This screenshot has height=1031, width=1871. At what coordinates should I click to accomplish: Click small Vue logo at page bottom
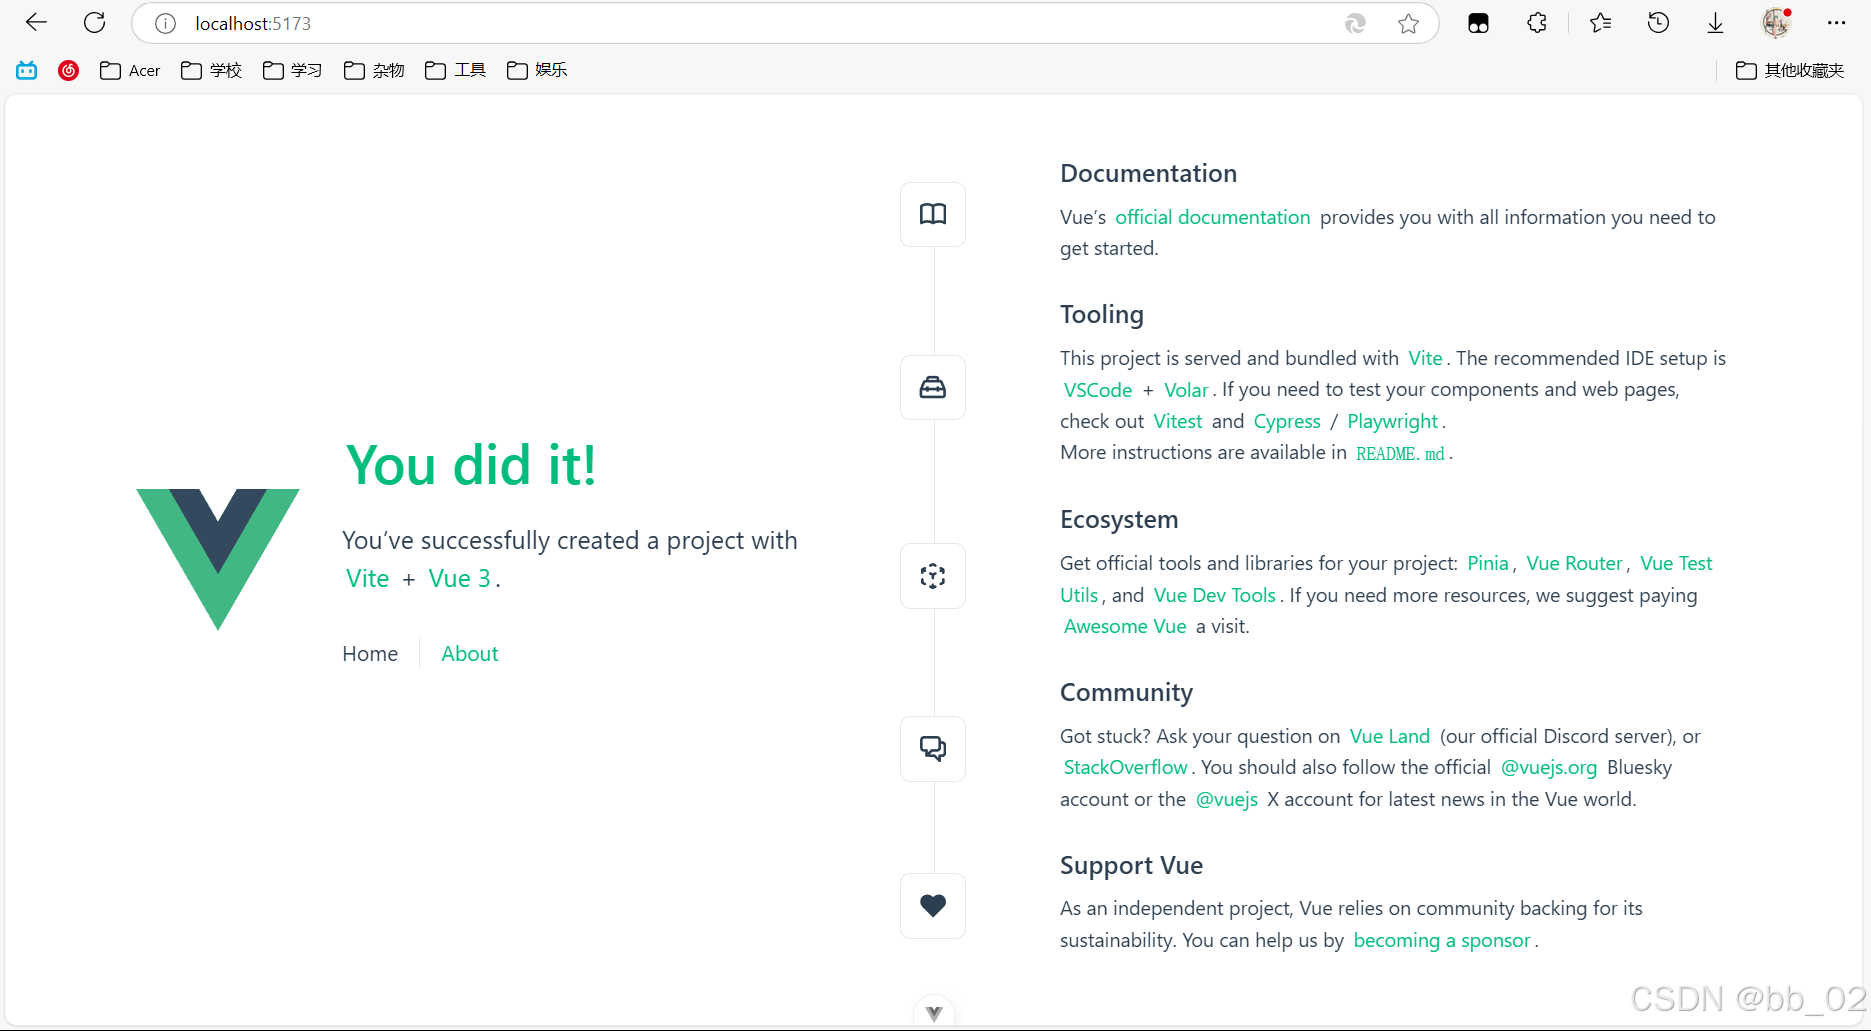coord(934,1013)
